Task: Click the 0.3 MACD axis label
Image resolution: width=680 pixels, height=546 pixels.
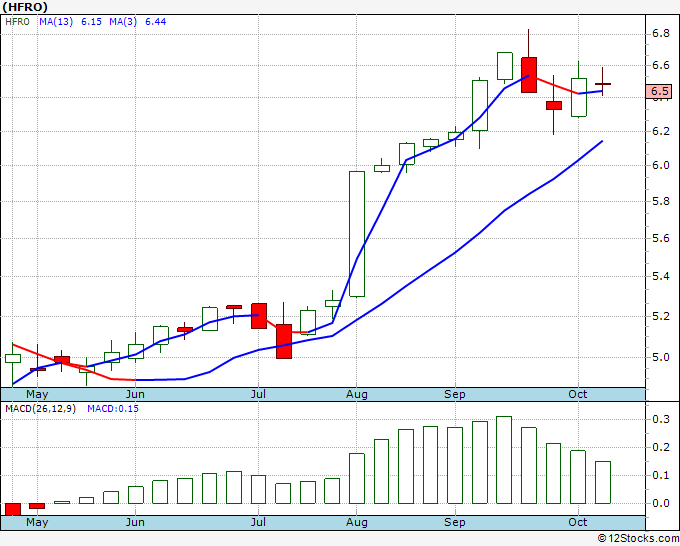Action: (x=660, y=419)
